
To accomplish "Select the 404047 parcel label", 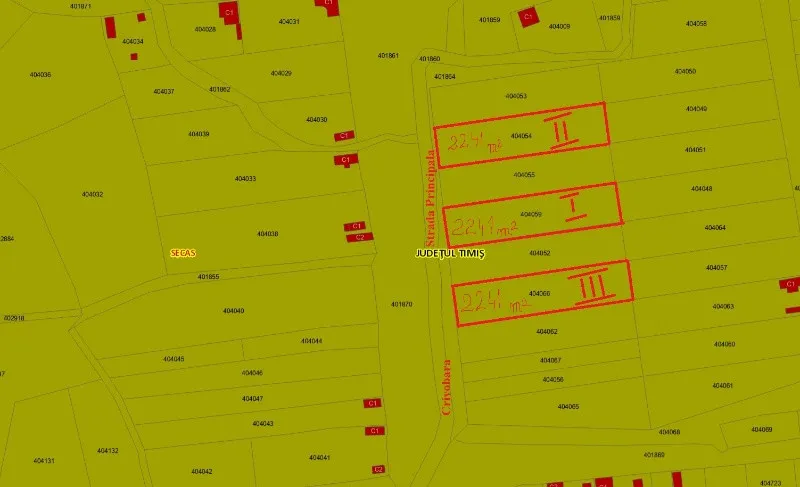I will (x=253, y=399).
